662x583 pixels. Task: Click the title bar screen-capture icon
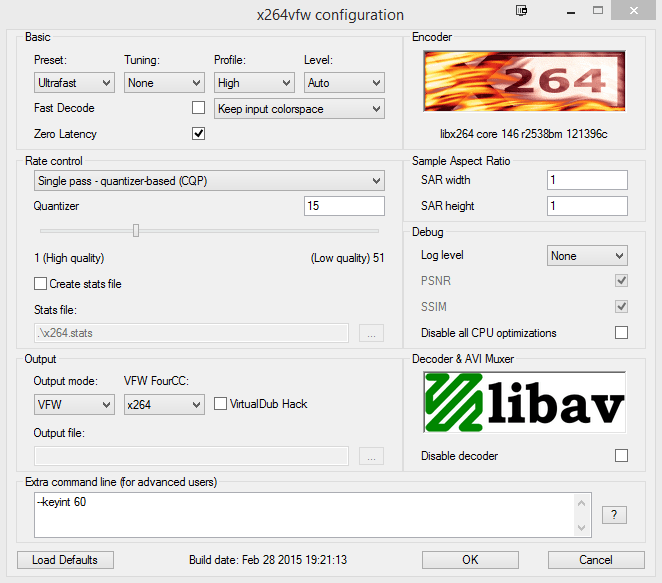521,11
